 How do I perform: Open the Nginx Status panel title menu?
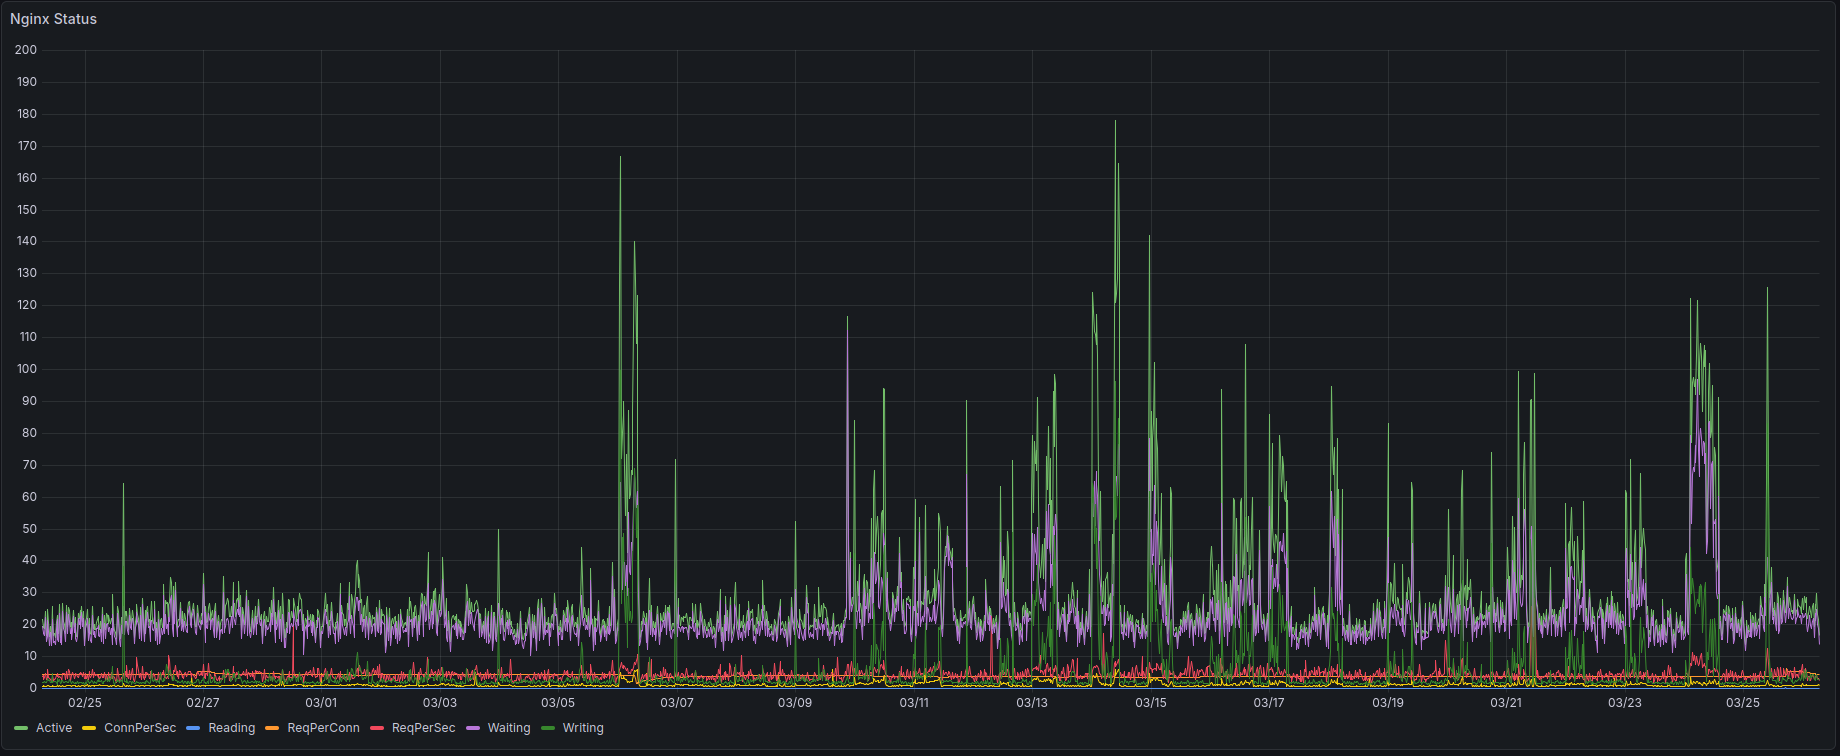pos(54,19)
